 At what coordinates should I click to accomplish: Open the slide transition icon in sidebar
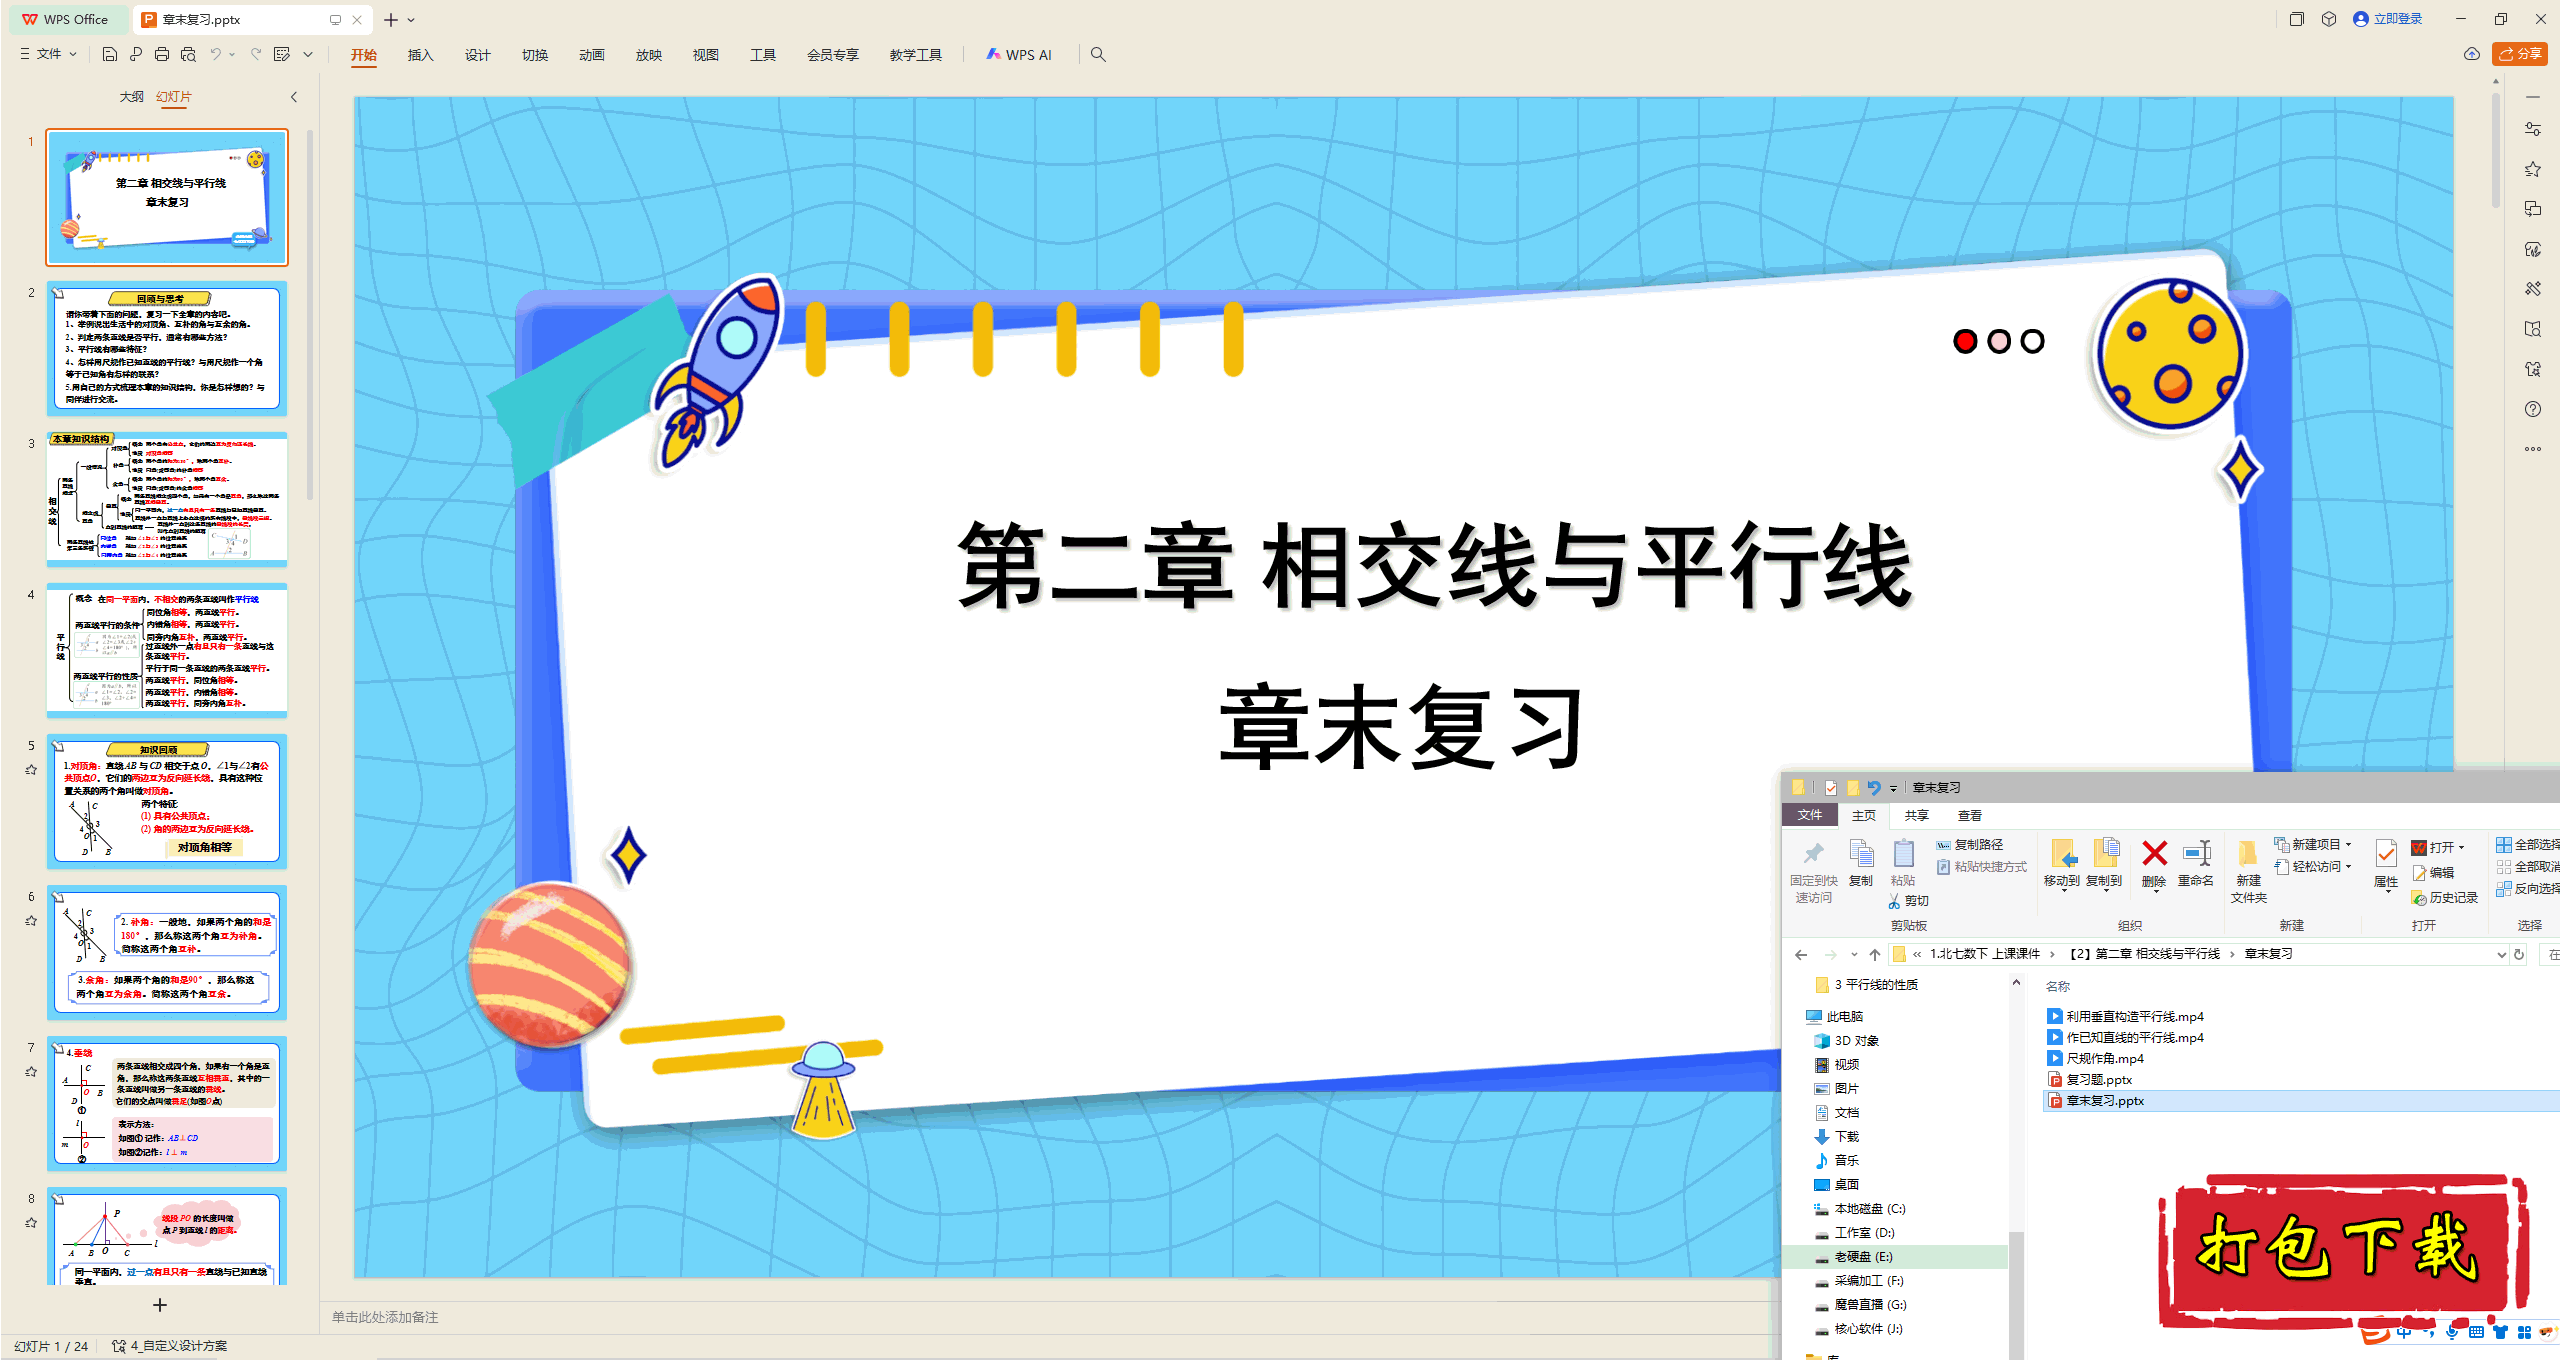[2533, 209]
